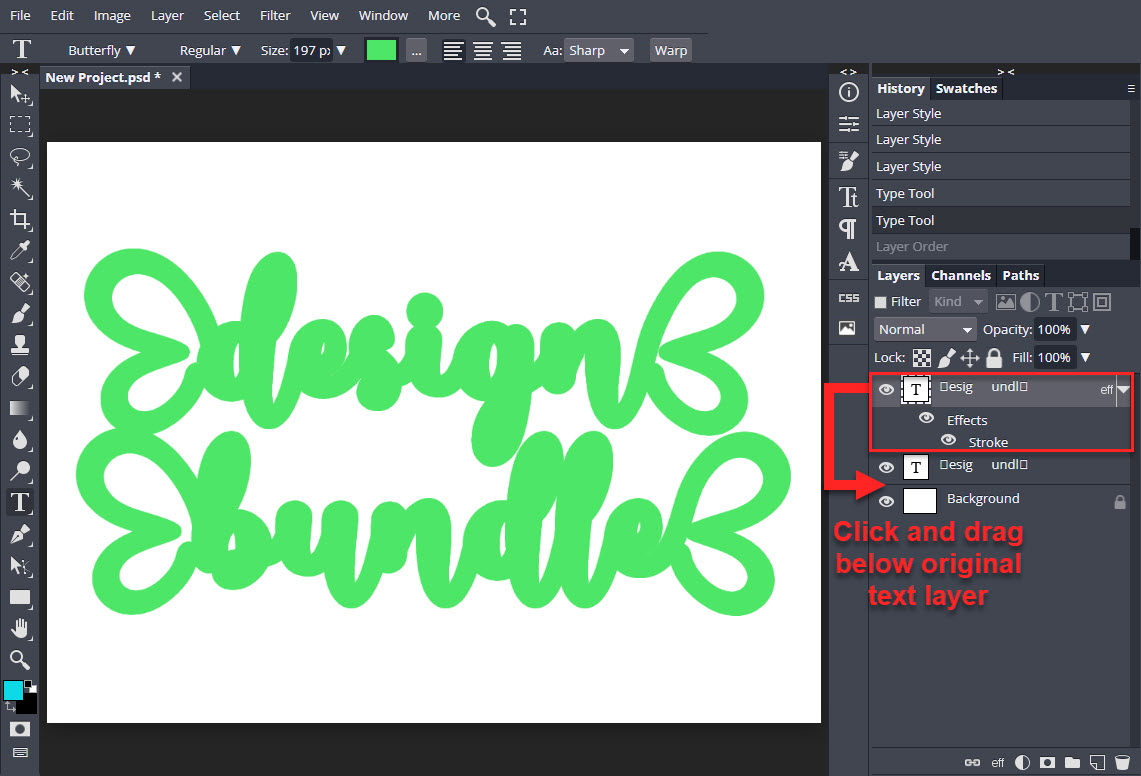
Task: Enable the layer Filter checkbox
Action: tap(880, 301)
